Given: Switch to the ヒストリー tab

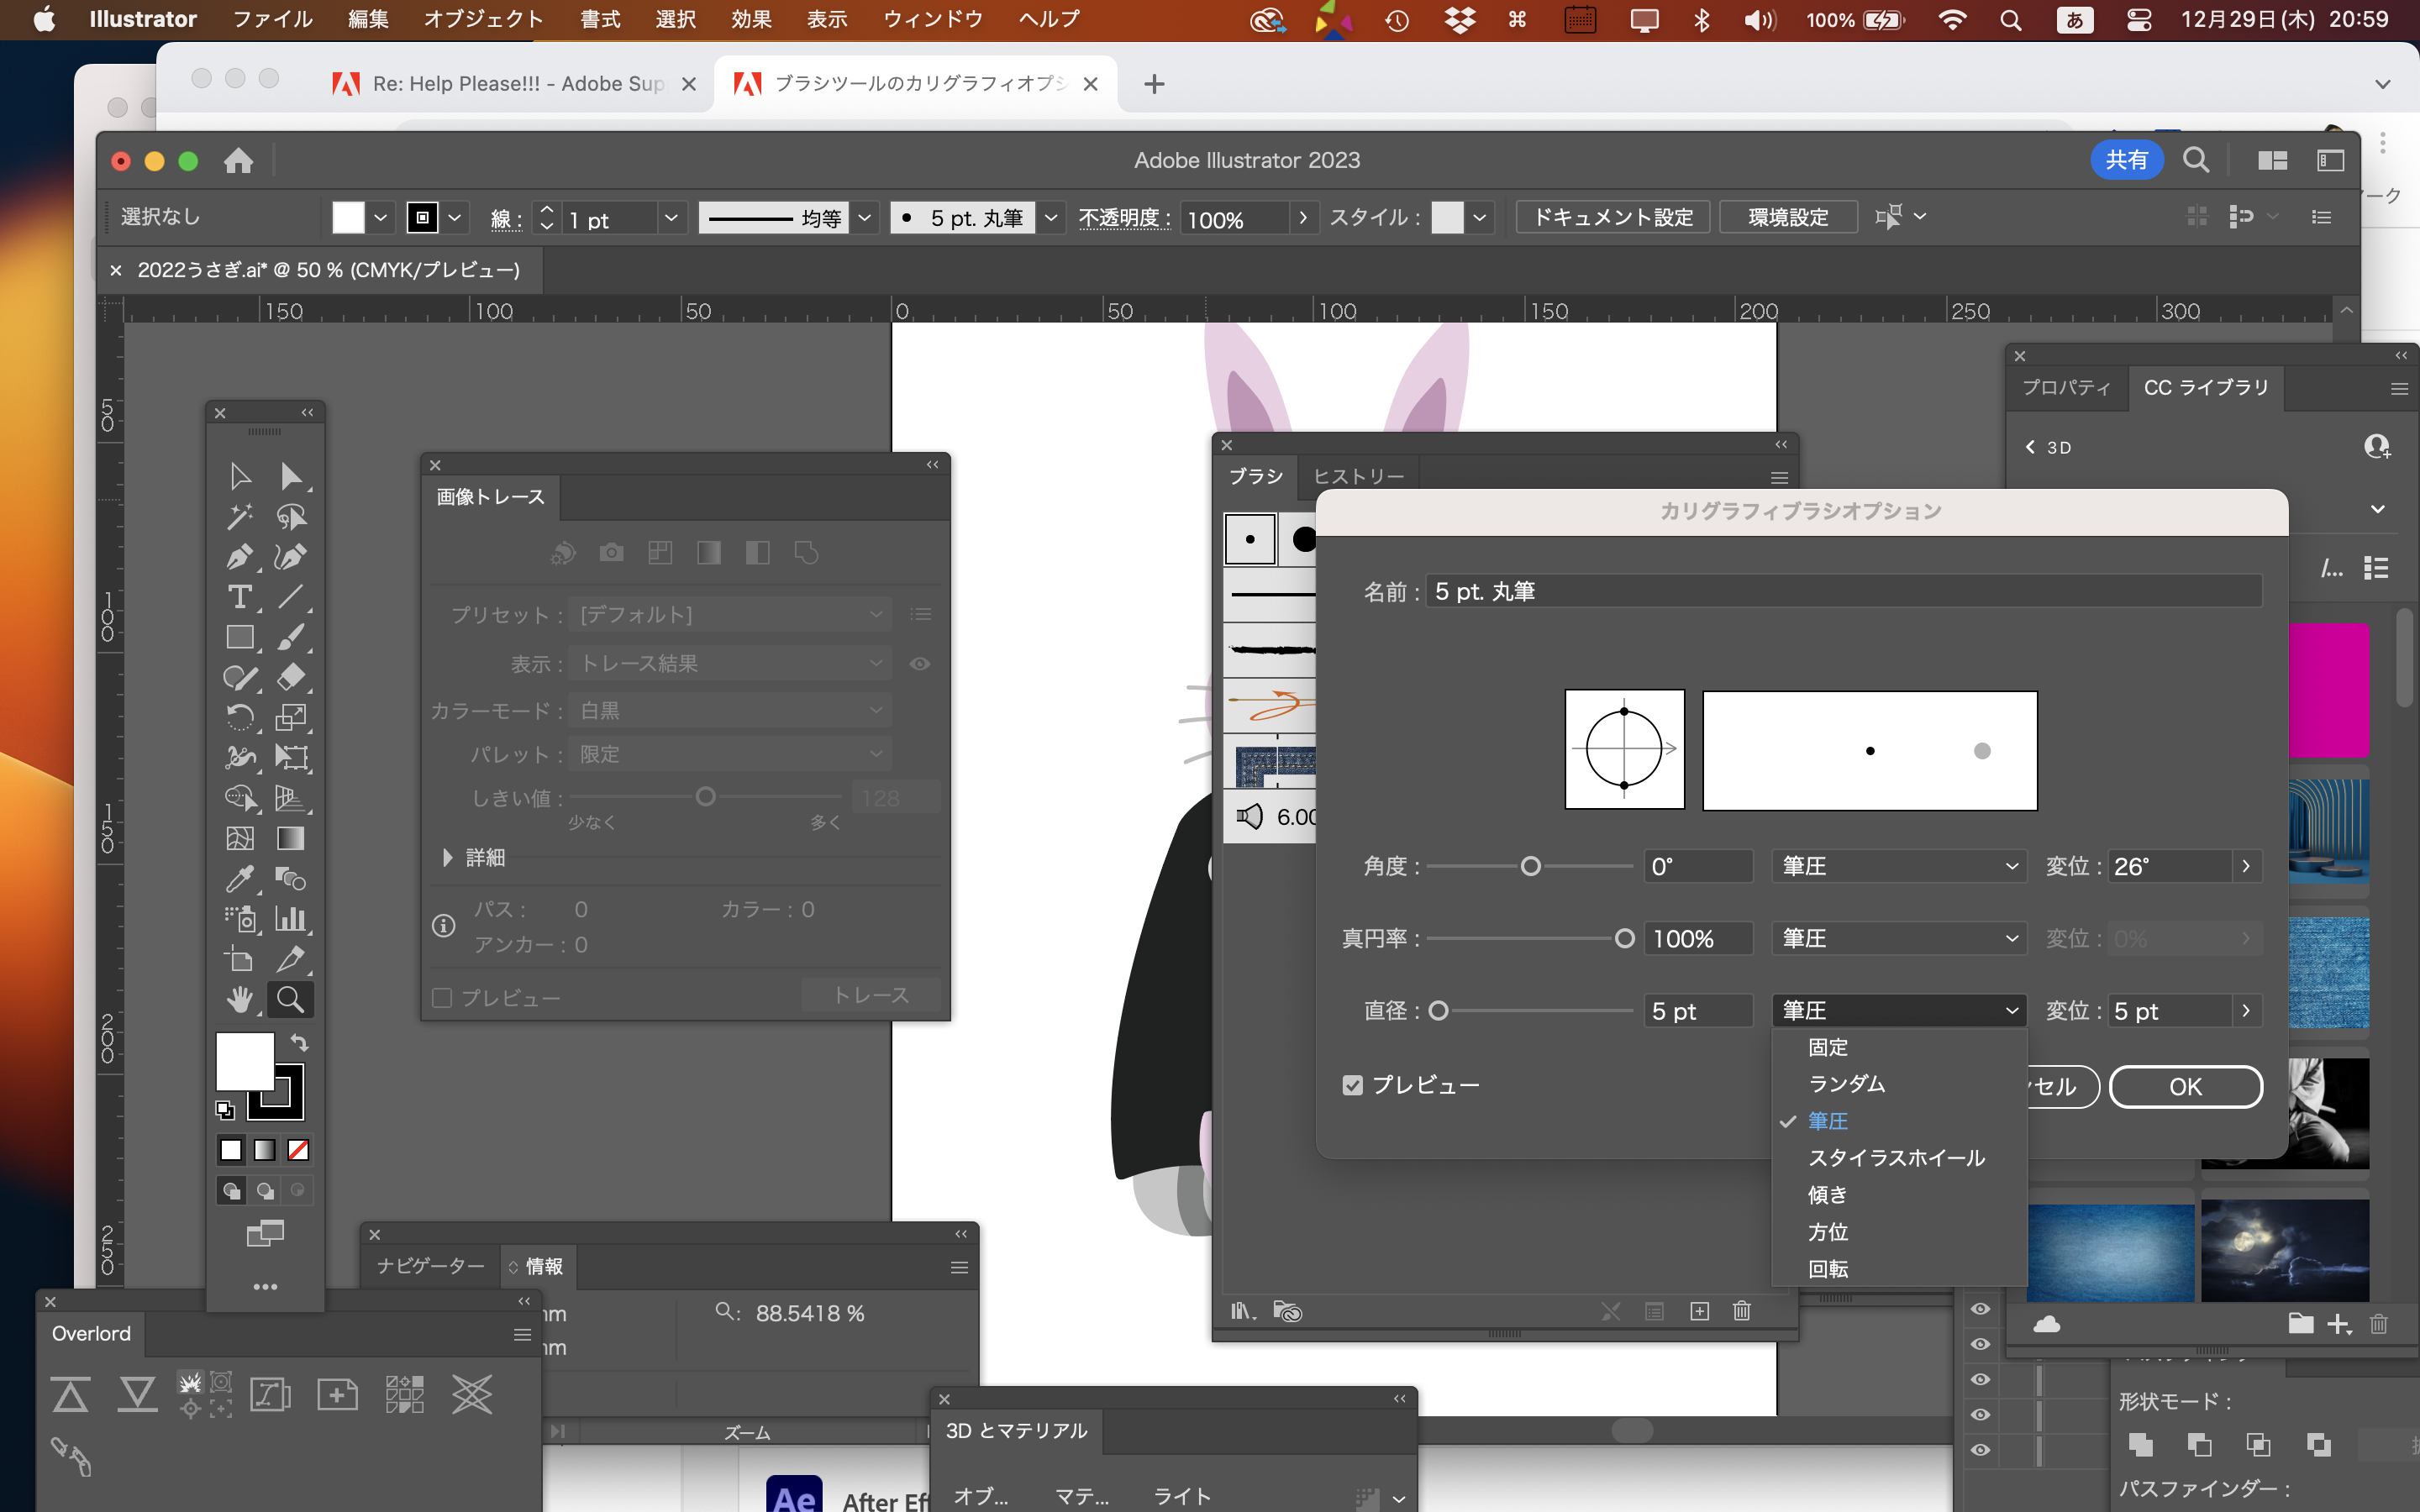Looking at the screenshot, I should (x=1357, y=476).
